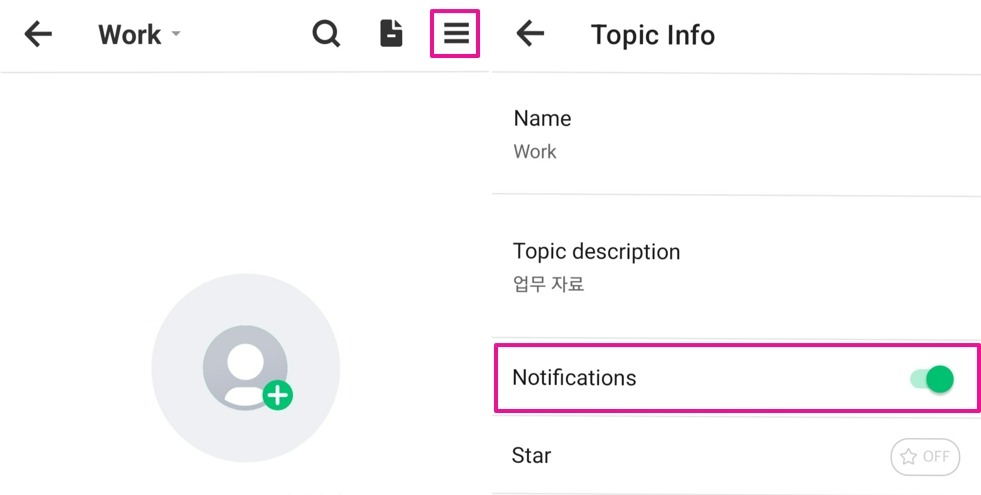
Task: Open the hamburger menu
Action: click(456, 34)
